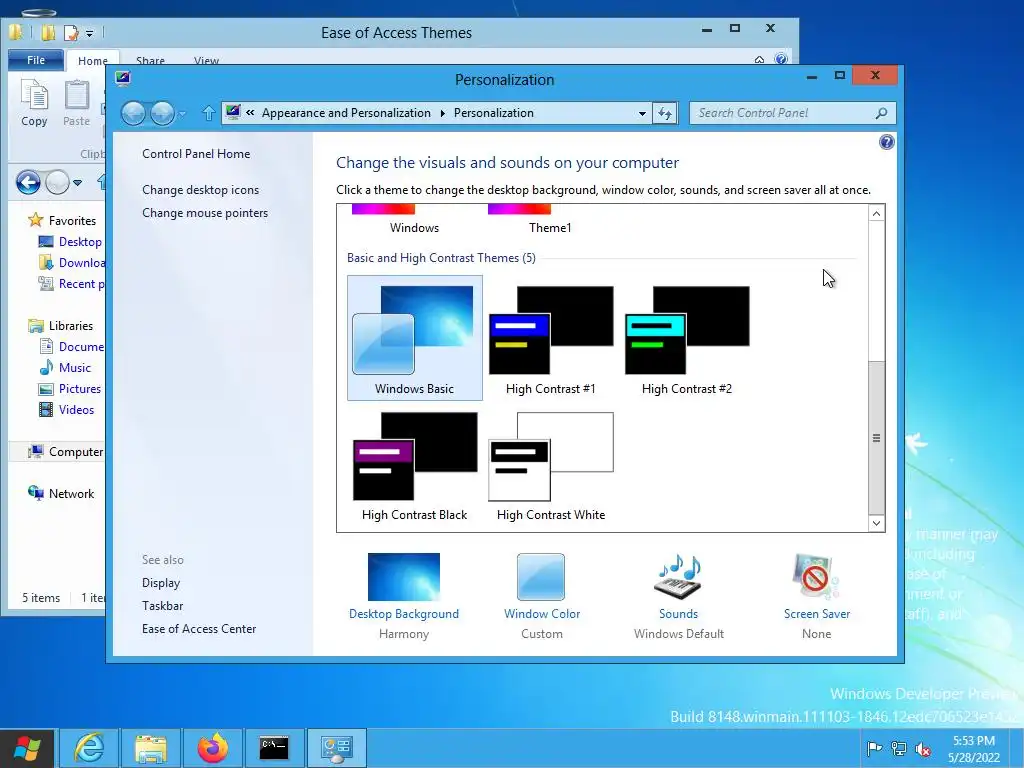
Task: Go back in Ease of Access Themes window
Action: tap(28, 182)
